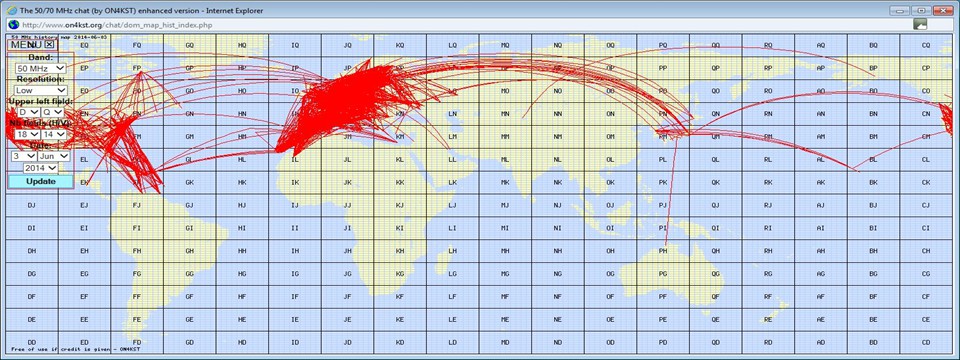960x360 pixels.
Task: Click the KI grid square on Africa
Action: [400, 228]
